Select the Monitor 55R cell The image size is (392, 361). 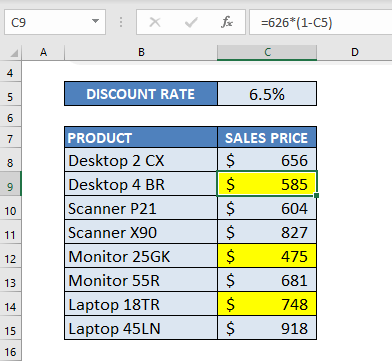point(141,280)
